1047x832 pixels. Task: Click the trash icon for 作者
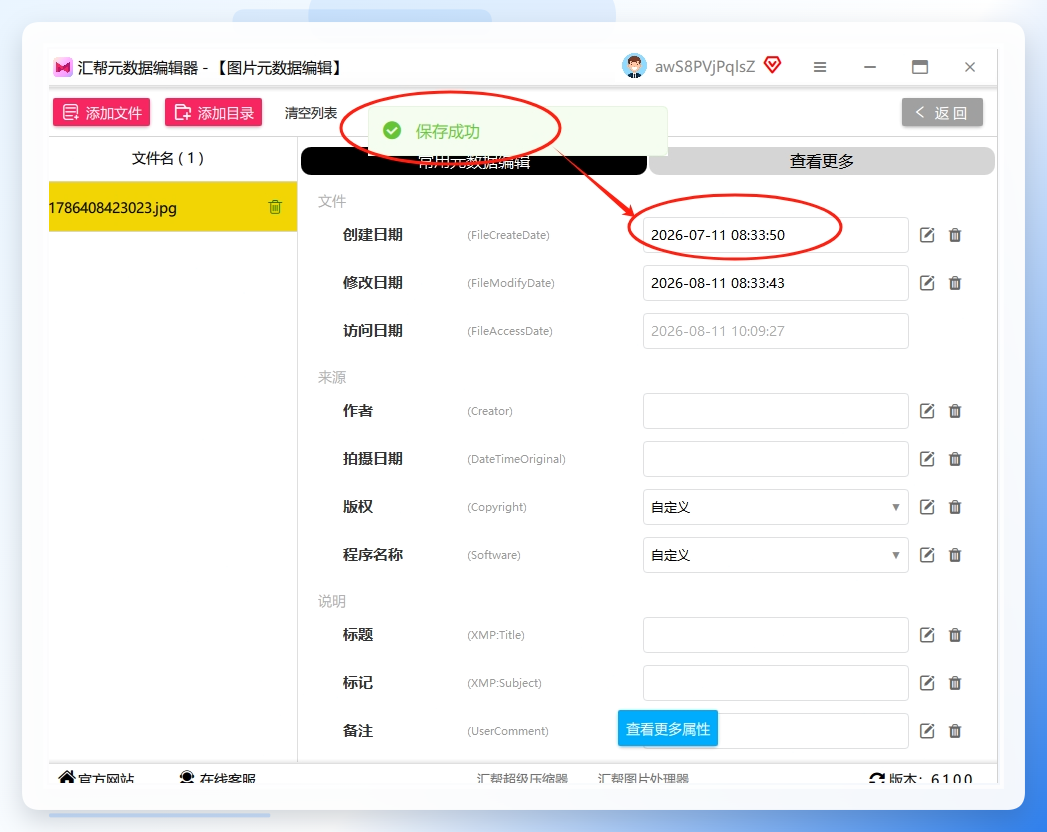click(x=955, y=411)
